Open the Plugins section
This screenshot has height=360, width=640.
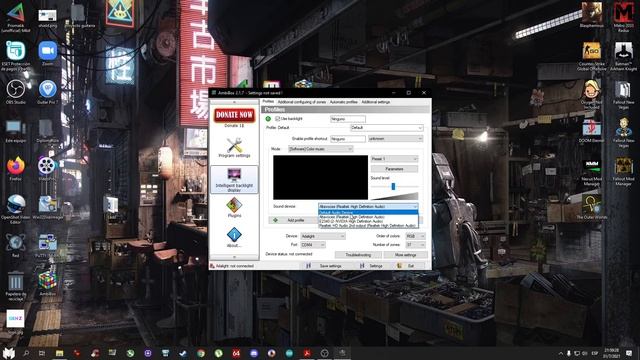(x=234, y=207)
